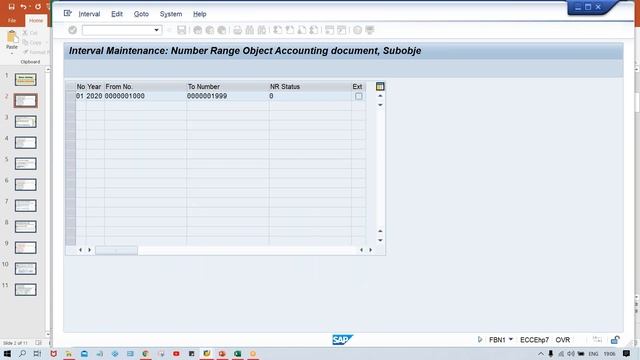The height and width of the screenshot is (360, 640).
Task: Click the To Number column header
Action: [x=204, y=87]
